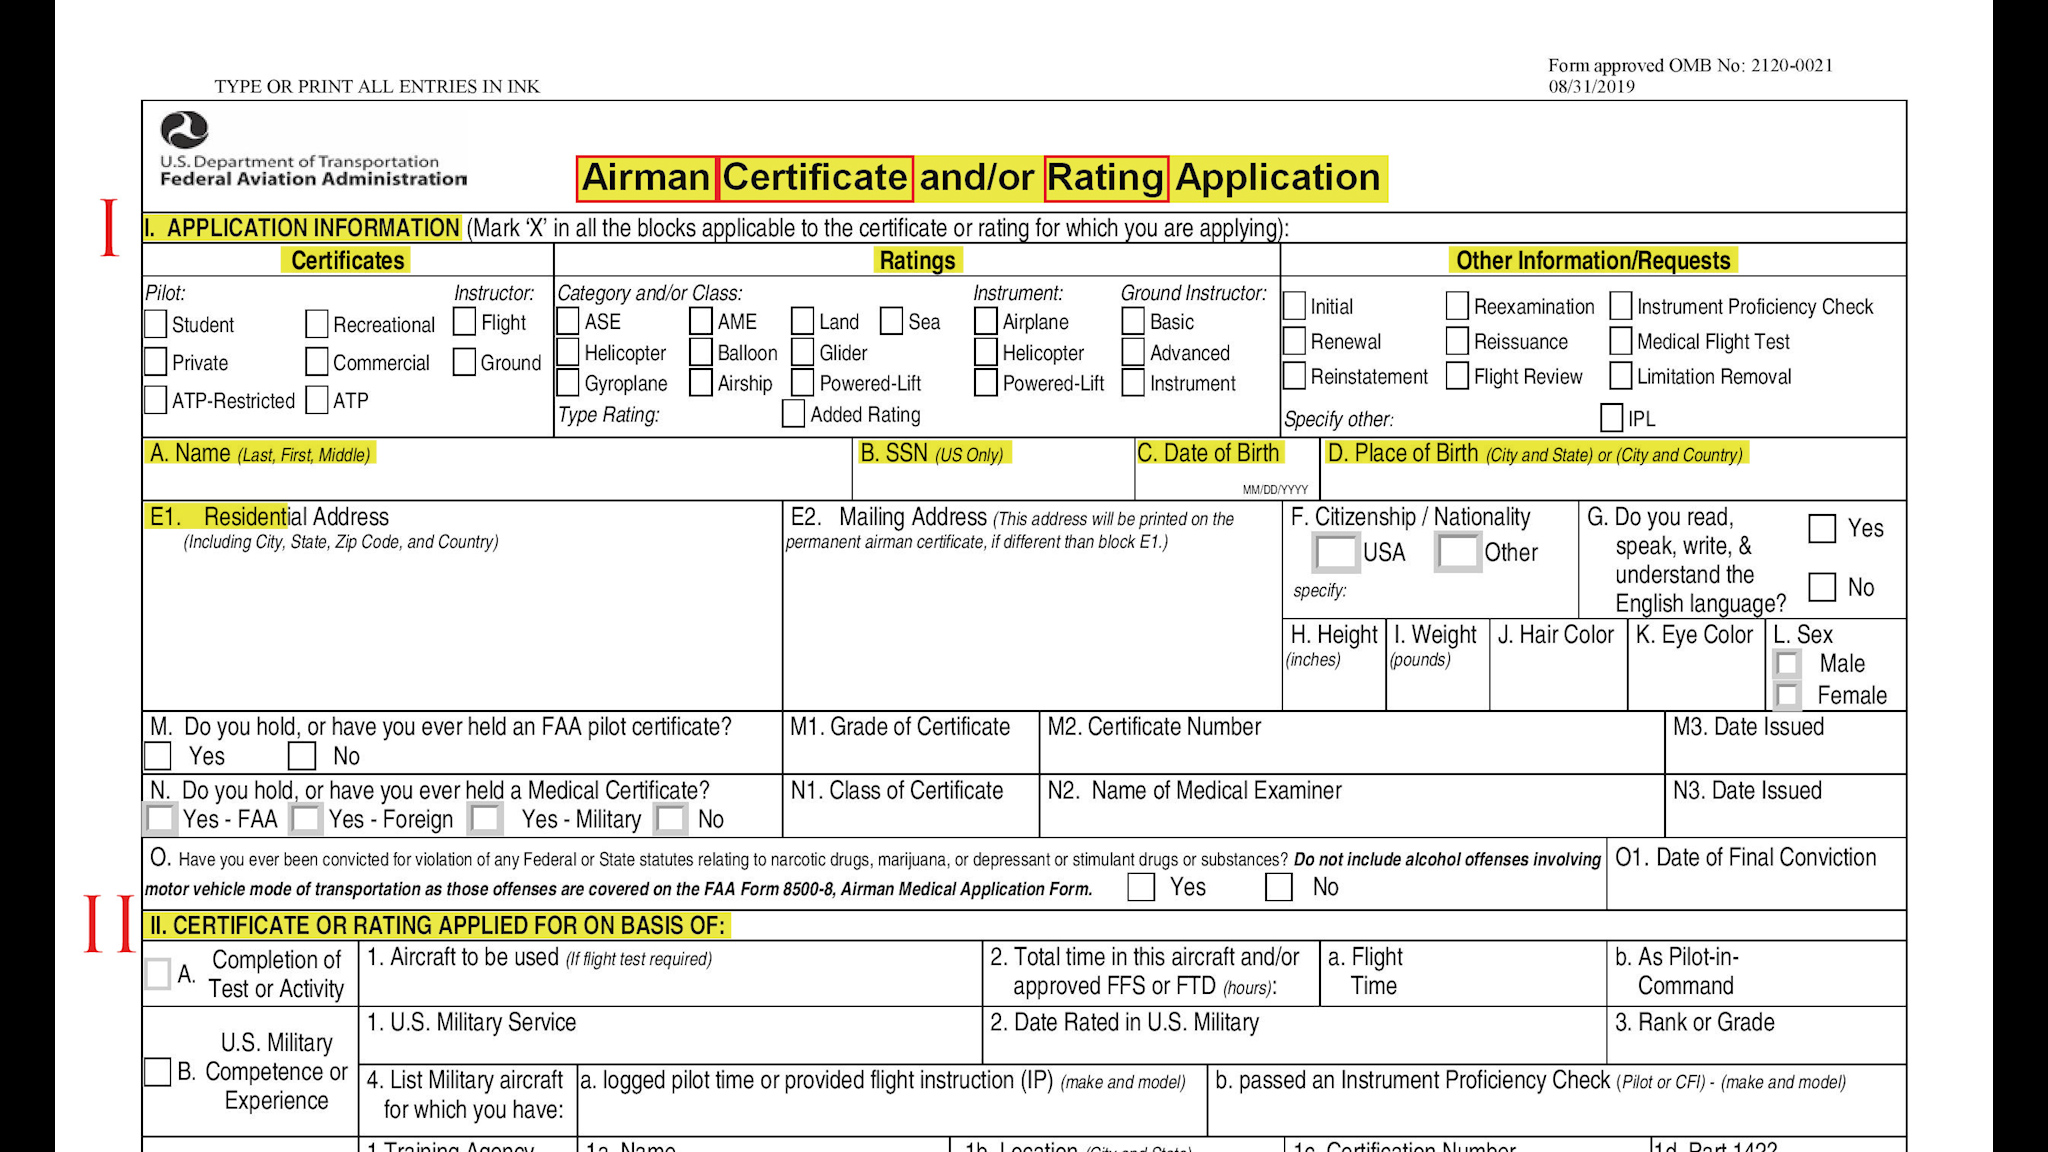
Task: Check the ATP-Restricted checkbox
Action: [155, 400]
